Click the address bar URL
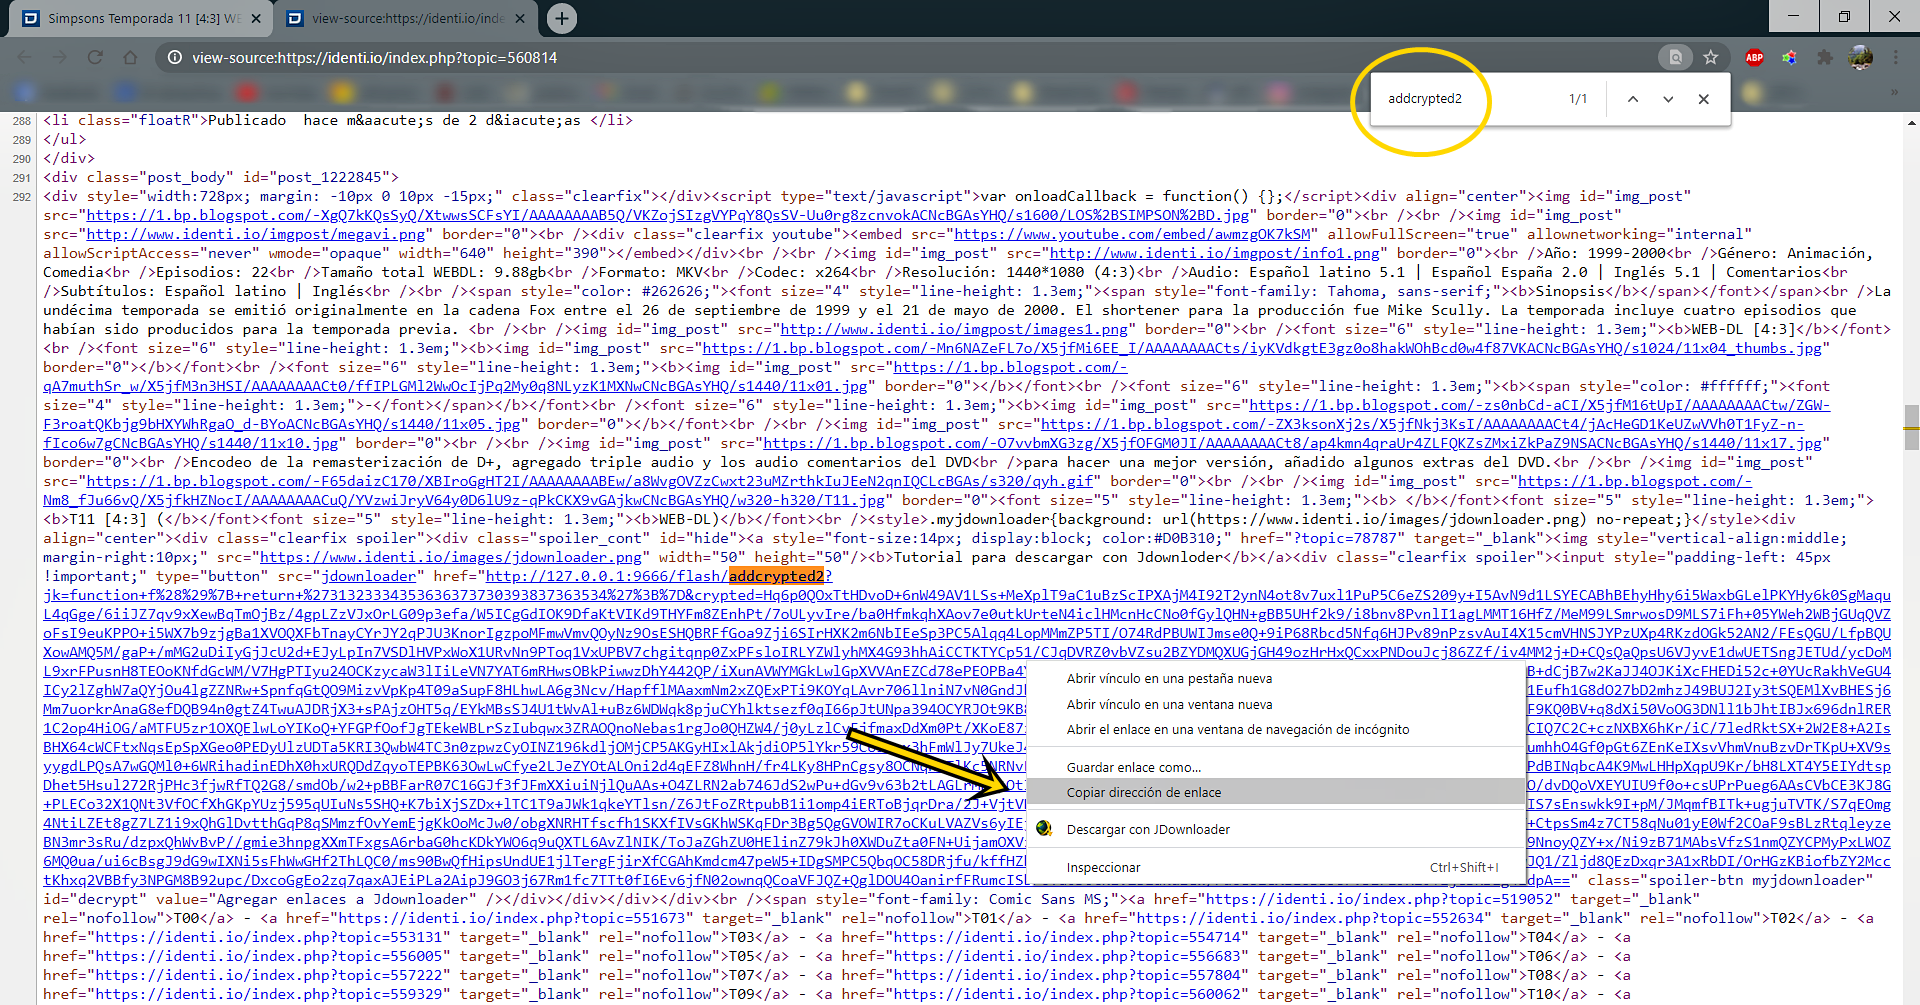The height and width of the screenshot is (1005, 1920). pyautogui.click(x=375, y=58)
